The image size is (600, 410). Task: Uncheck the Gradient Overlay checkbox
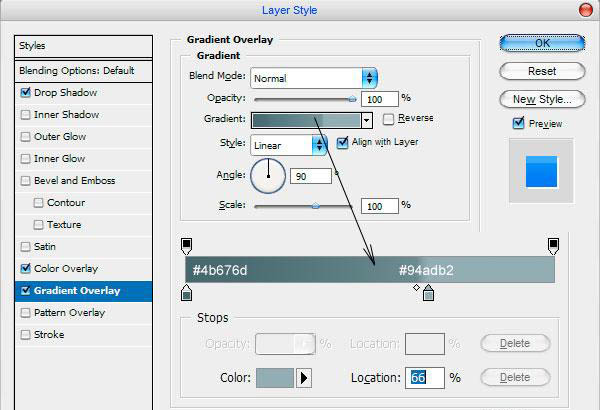[x=25, y=291]
